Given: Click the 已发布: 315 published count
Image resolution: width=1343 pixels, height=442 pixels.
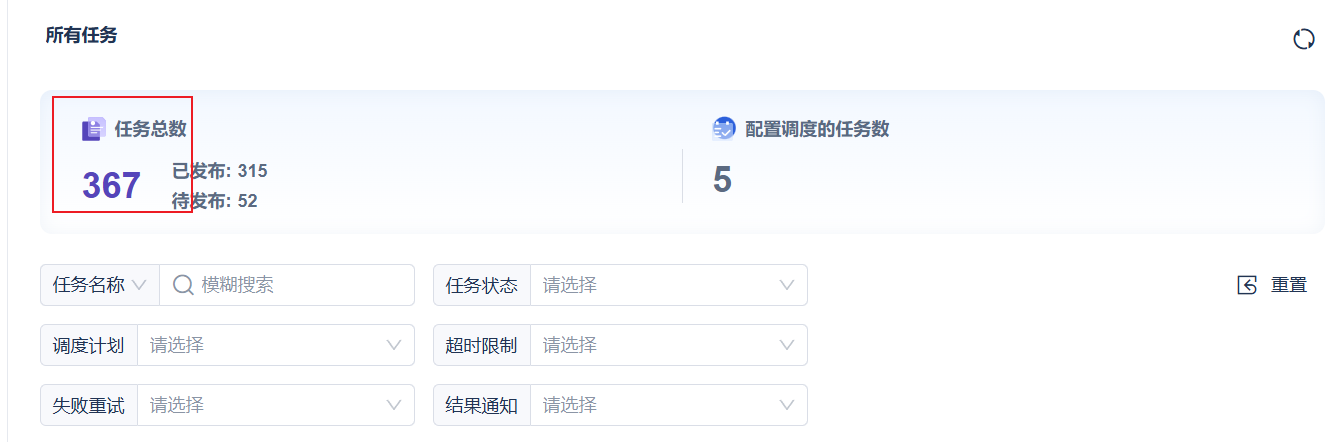Looking at the screenshot, I should (x=220, y=171).
